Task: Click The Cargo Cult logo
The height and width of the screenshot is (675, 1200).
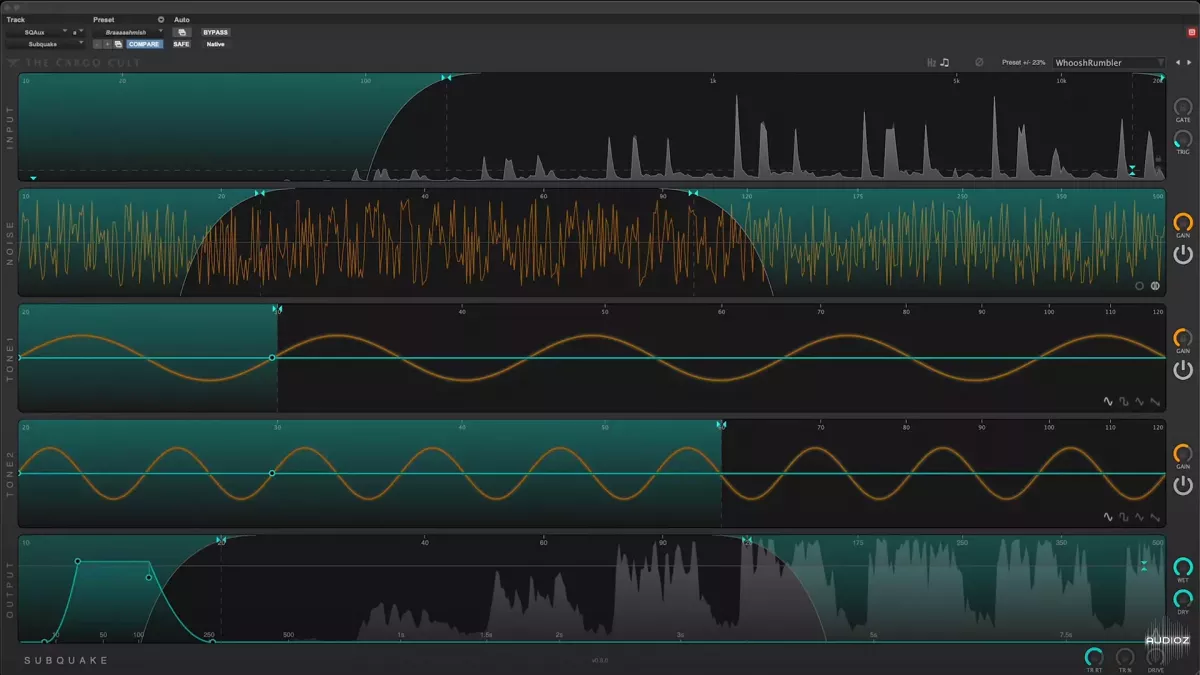Action: click(x=75, y=62)
